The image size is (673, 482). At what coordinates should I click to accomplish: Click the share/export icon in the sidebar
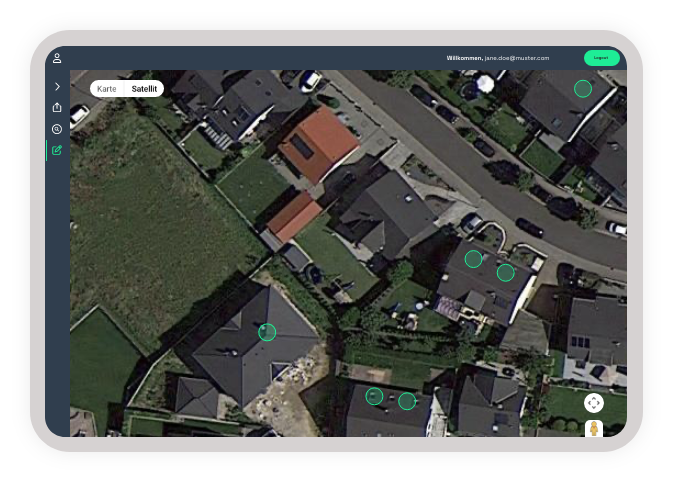57,108
